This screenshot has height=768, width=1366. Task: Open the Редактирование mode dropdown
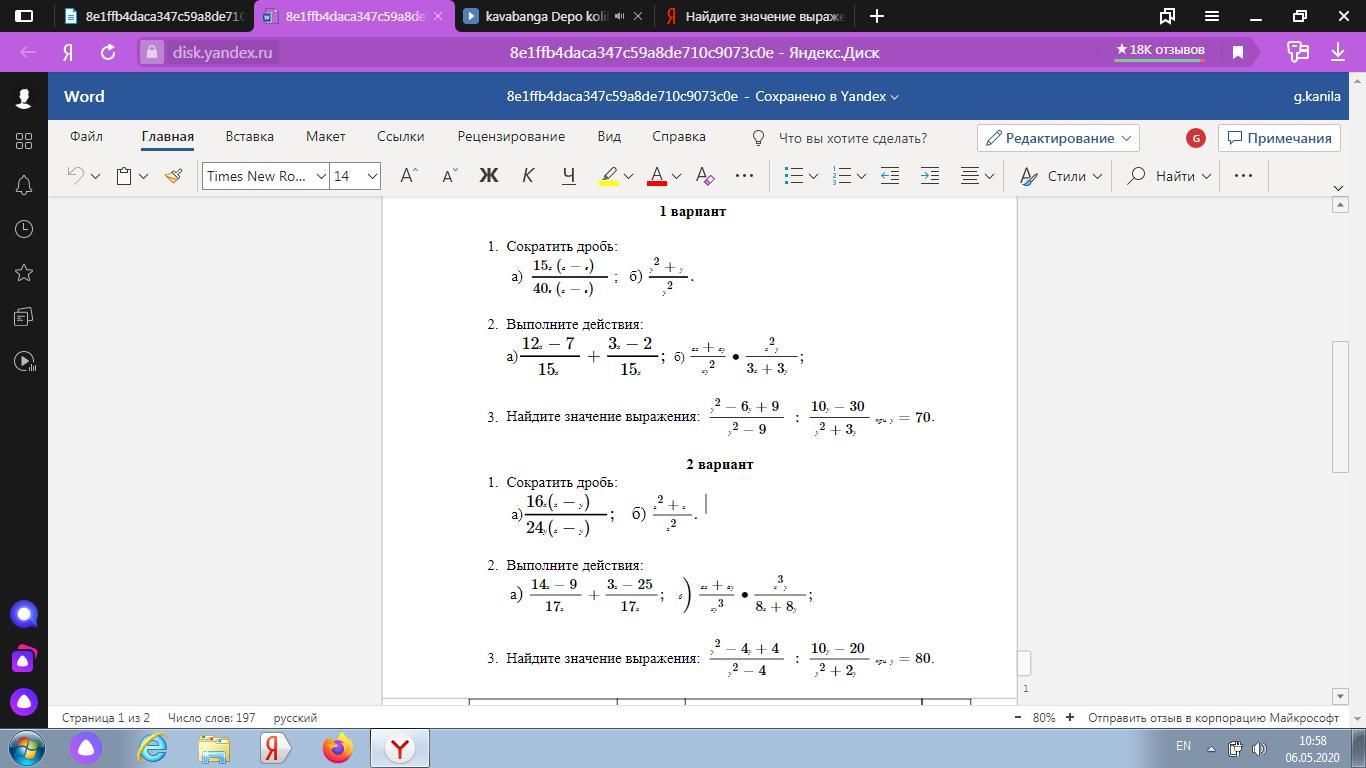[1058, 138]
